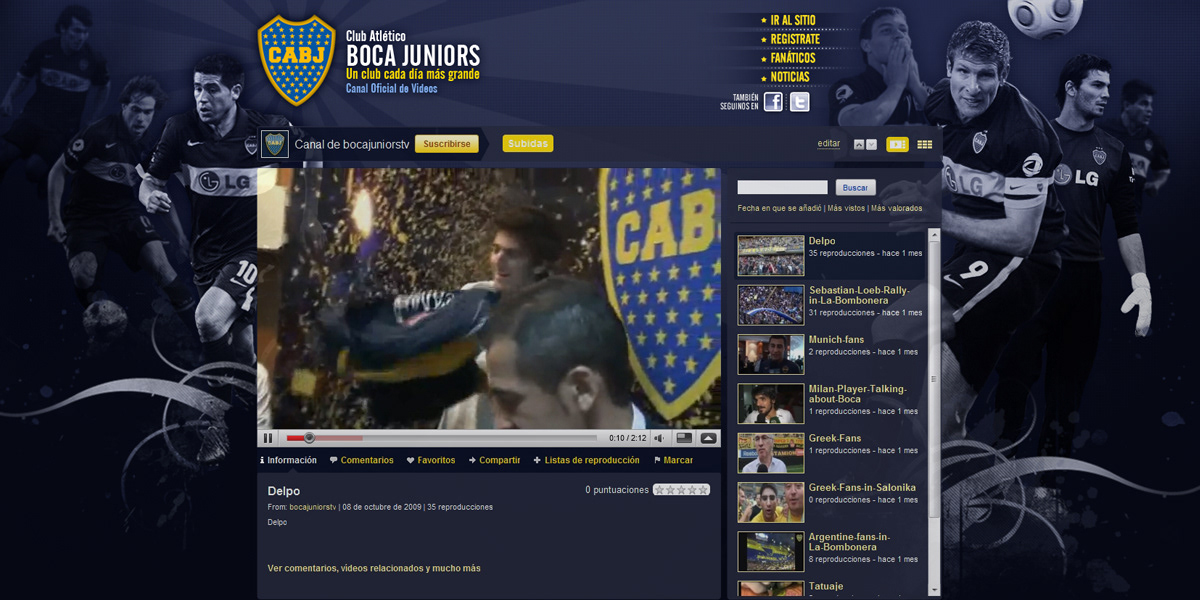Click the Buscar search button
The width and height of the screenshot is (1200, 600).
click(855, 188)
